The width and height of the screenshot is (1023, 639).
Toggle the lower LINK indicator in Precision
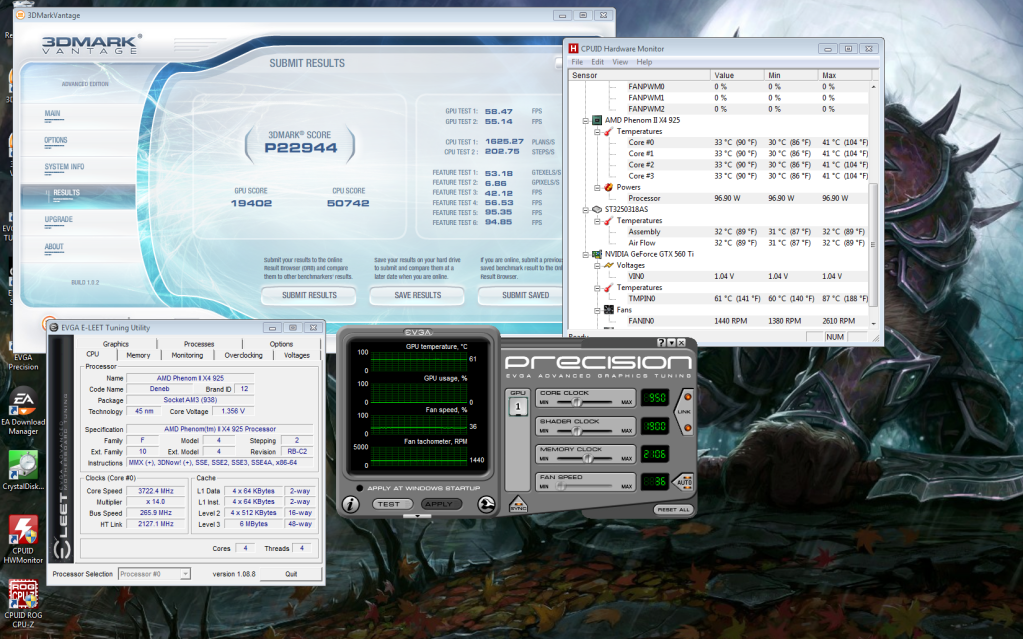tap(687, 428)
